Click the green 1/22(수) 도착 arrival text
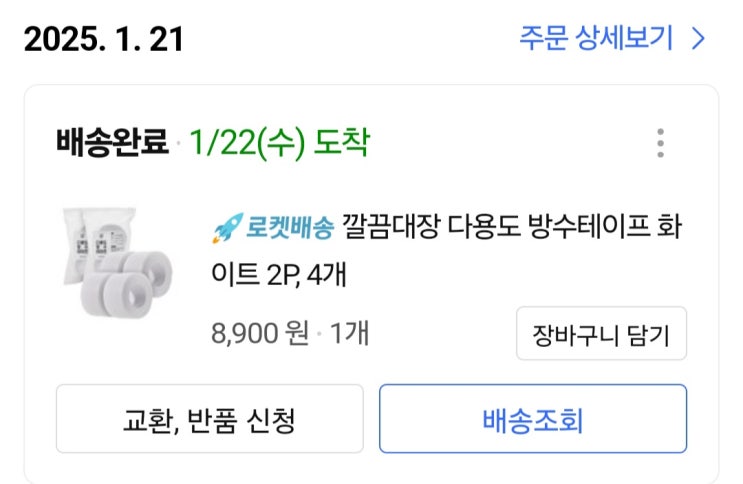Screen dimensions: 743x484 276,143
